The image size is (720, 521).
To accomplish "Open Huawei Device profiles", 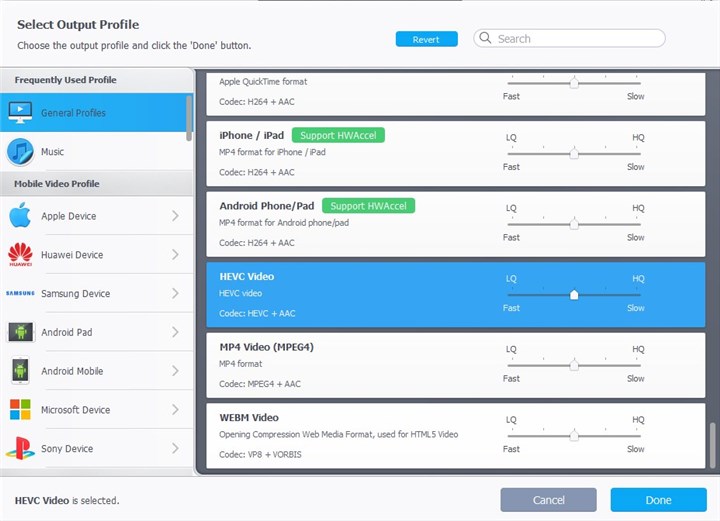I will pos(96,254).
